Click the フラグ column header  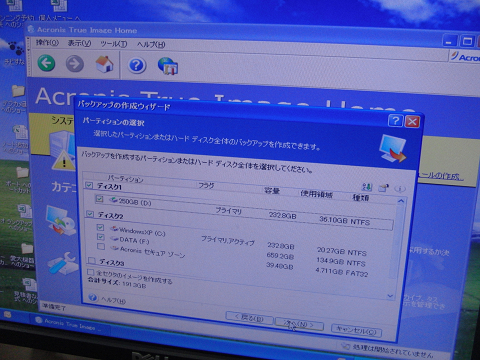pos(206,185)
